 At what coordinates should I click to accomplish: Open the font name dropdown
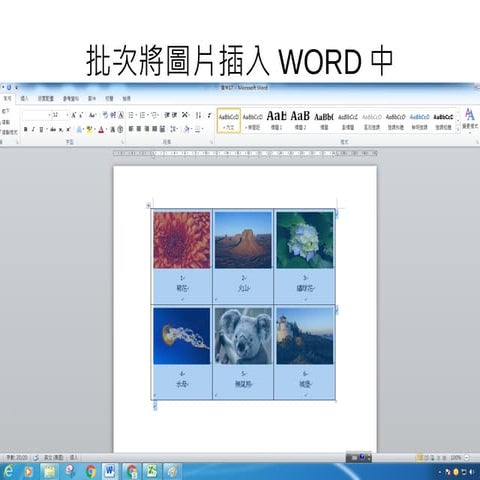[49, 115]
